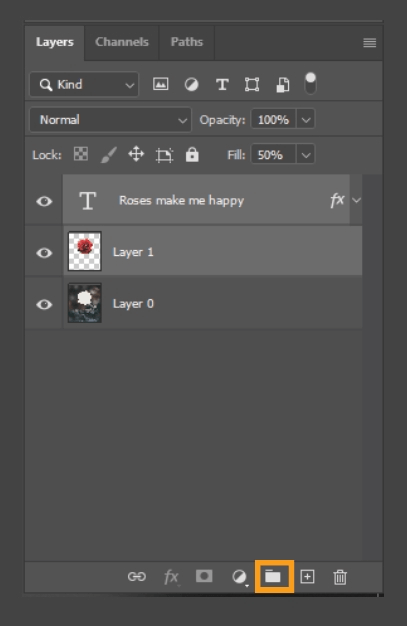Screen dimensions: 407x626
Task: Create new fill or adjustment layer
Action: (x=240, y=577)
